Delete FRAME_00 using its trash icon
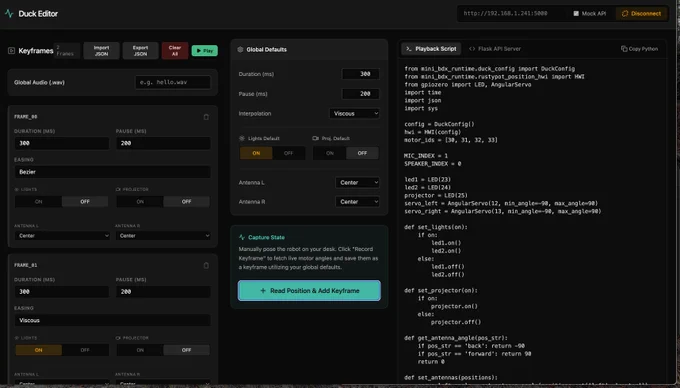 (206, 117)
